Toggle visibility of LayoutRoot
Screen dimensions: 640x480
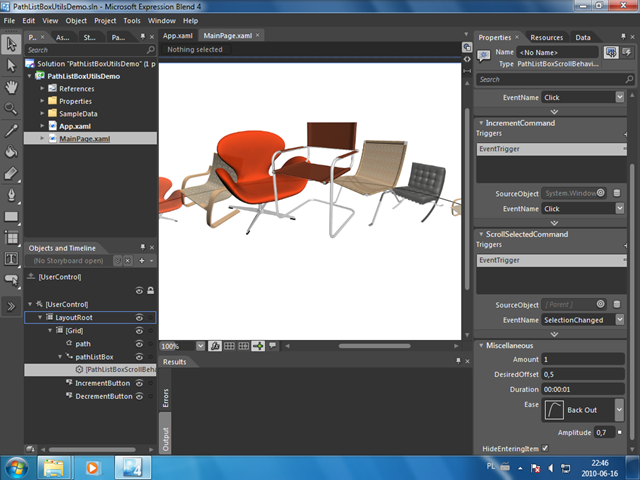tap(139, 318)
